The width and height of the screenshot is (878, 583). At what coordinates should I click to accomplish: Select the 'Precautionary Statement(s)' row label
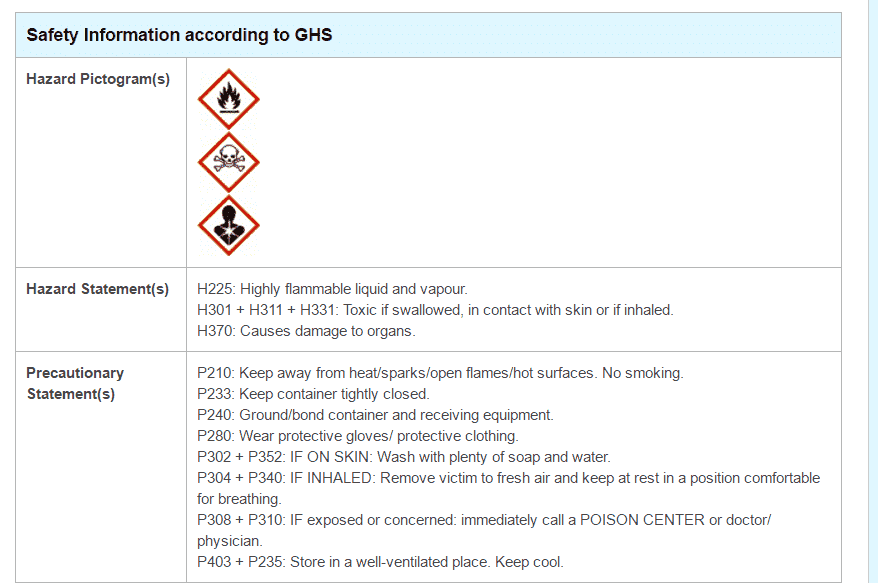pyautogui.click(x=75, y=383)
